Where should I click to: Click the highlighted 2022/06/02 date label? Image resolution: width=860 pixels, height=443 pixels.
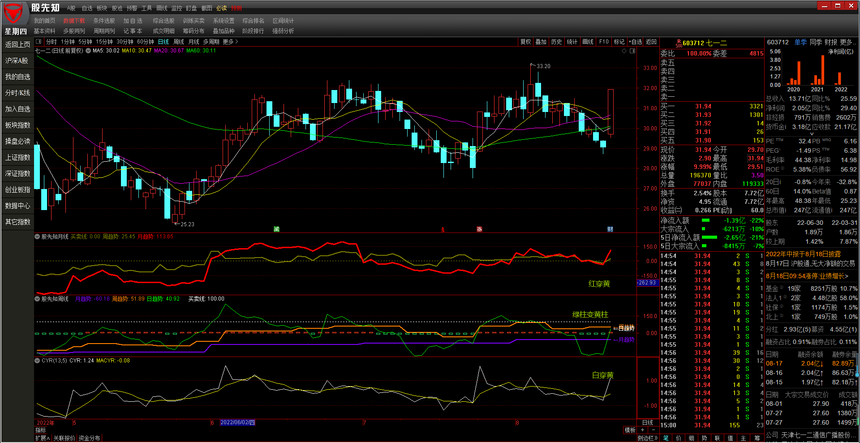point(237,423)
